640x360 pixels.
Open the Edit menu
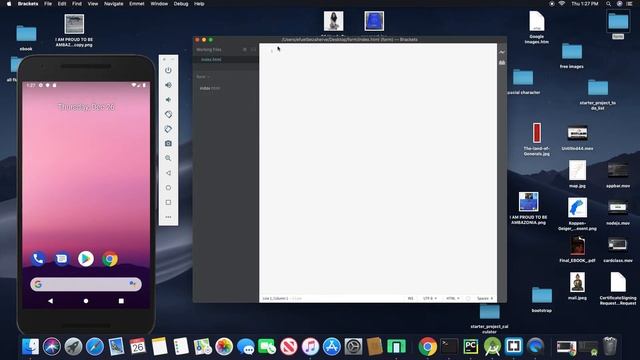pyautogui.click(x=62, y=4)
